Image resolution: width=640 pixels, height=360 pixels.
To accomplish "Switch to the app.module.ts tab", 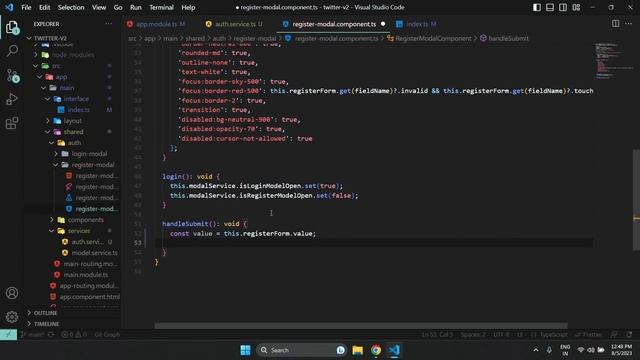I will coord(156,24).
